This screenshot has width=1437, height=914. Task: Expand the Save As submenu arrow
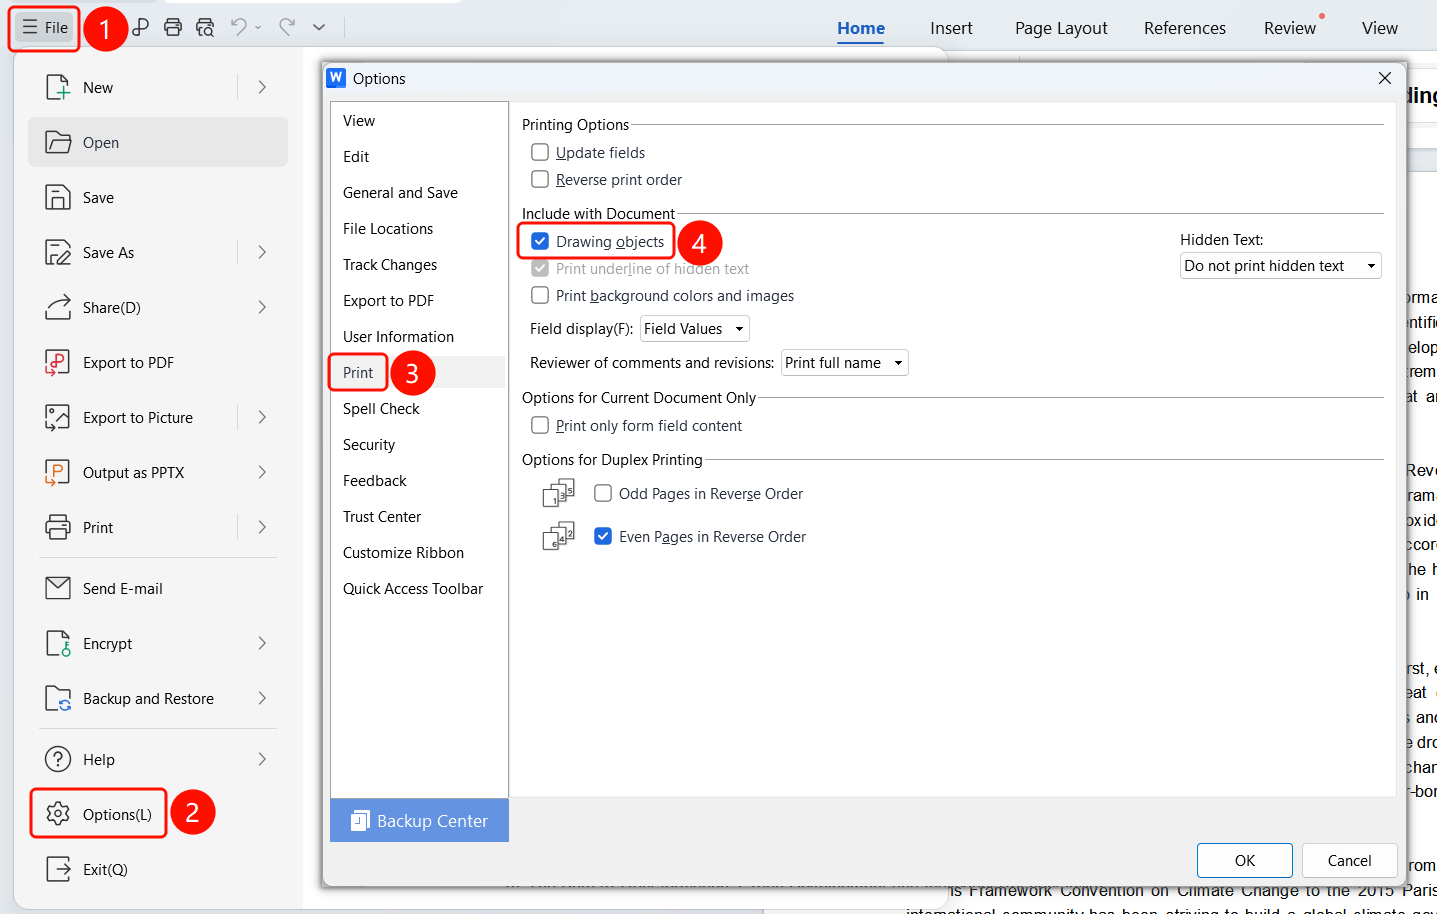click(x=262, y=252)
